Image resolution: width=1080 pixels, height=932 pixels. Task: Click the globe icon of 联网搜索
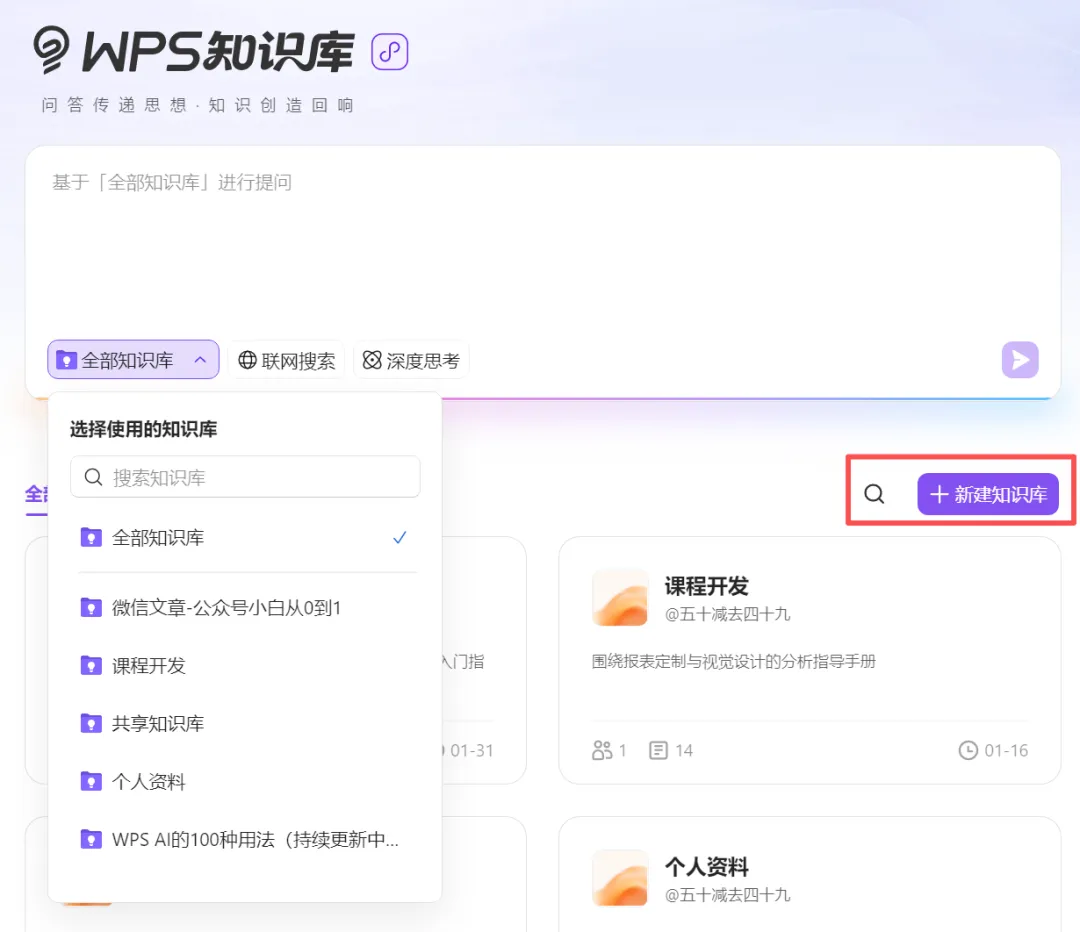tap(247, 360)
